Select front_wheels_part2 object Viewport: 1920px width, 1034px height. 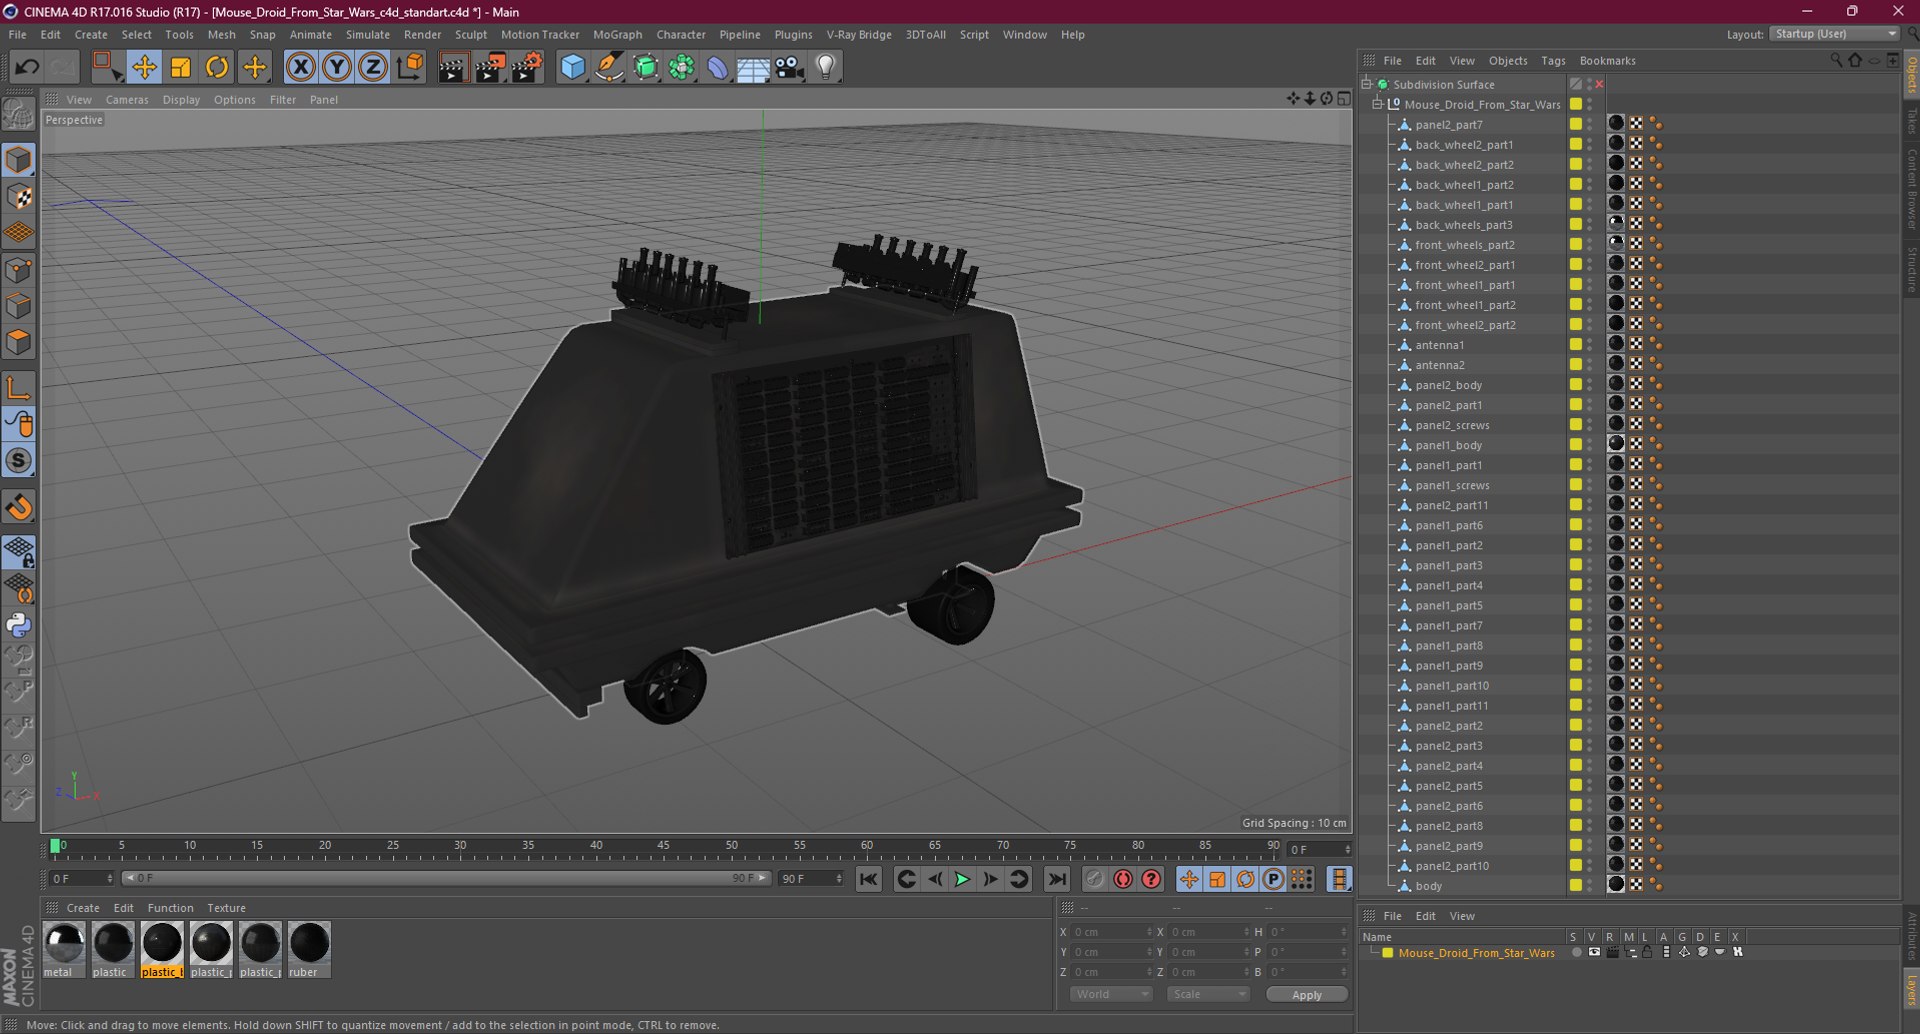[x=1464, y=245]
